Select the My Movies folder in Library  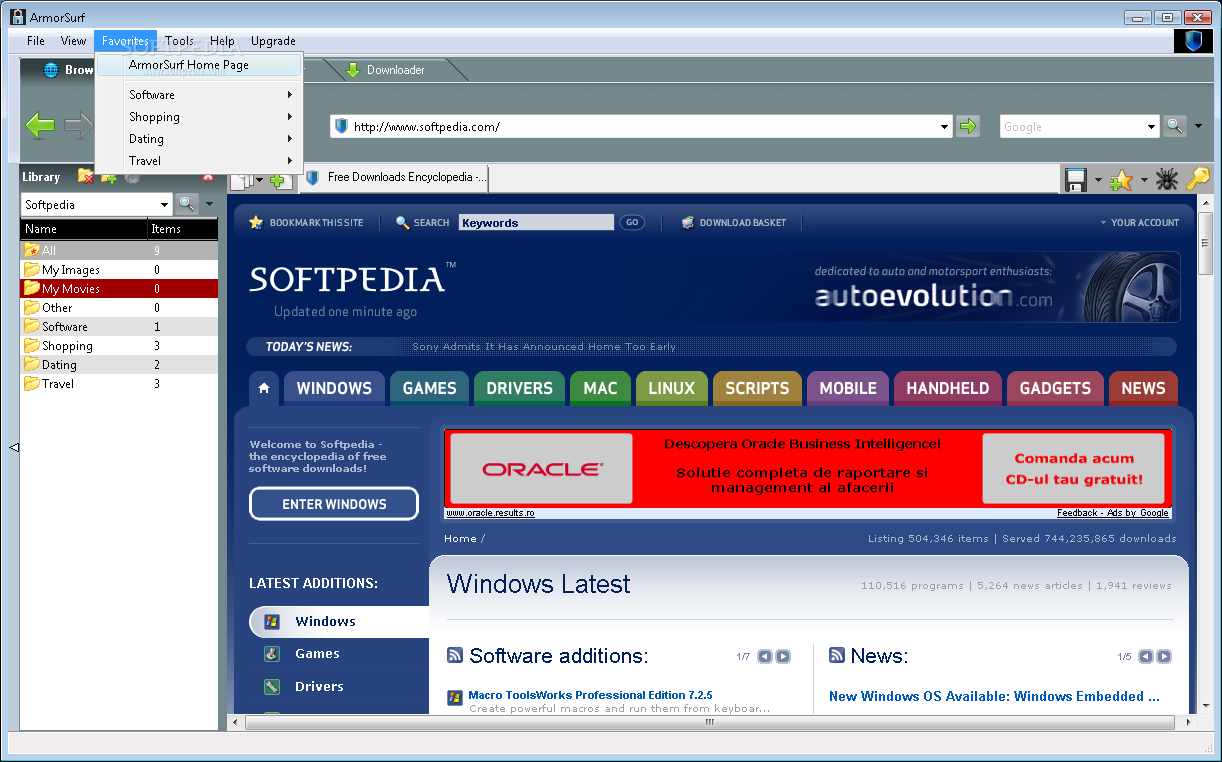tap(119, 289)
